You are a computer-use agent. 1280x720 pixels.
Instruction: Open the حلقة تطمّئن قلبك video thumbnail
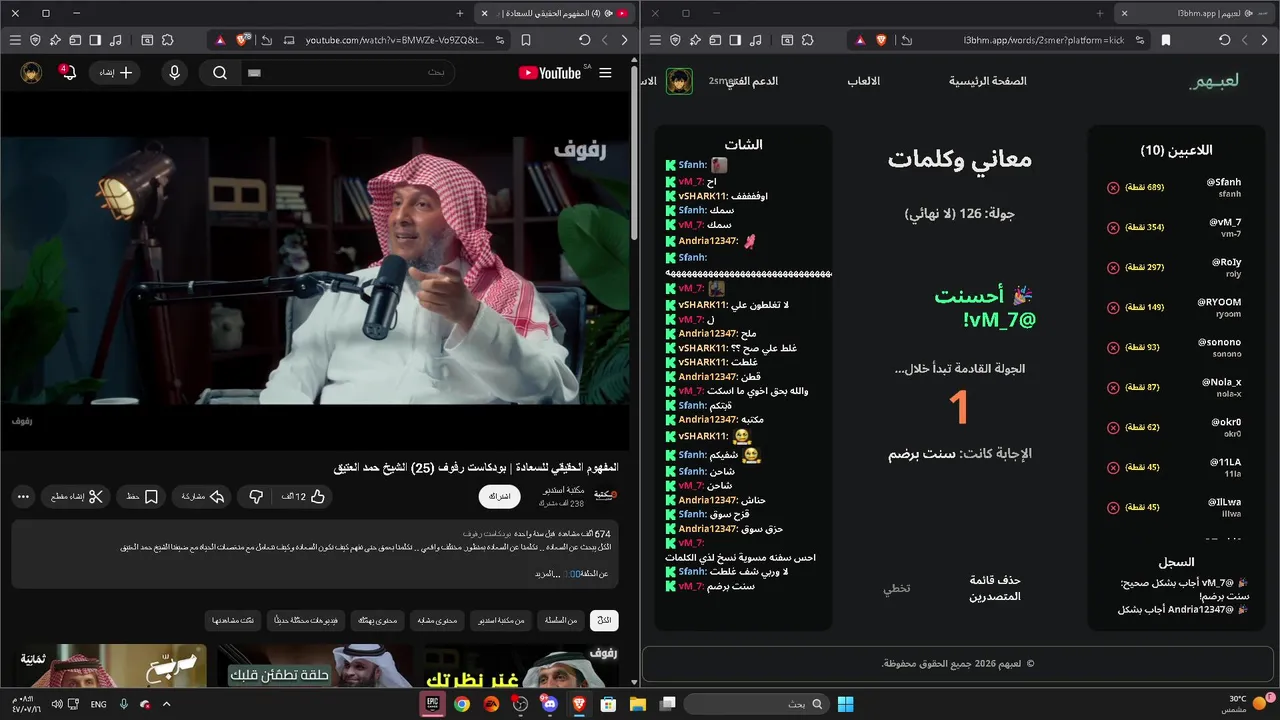tap(315, 666)
